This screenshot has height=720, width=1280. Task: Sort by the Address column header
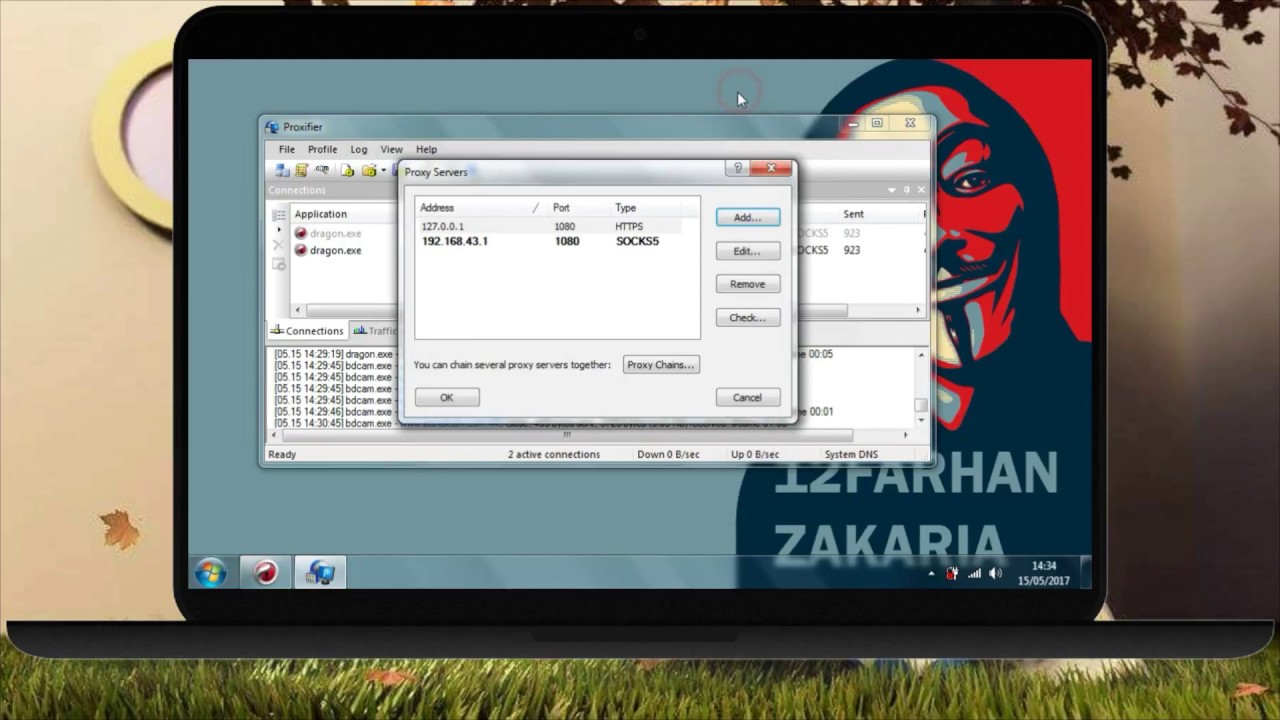click(481, 208)
